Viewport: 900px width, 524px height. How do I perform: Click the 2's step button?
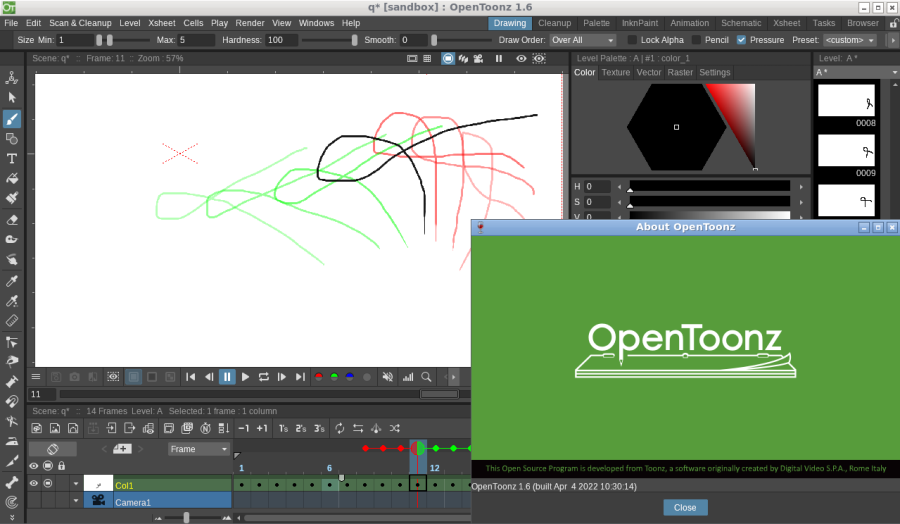pyautogui.click(x=301, y=428)
